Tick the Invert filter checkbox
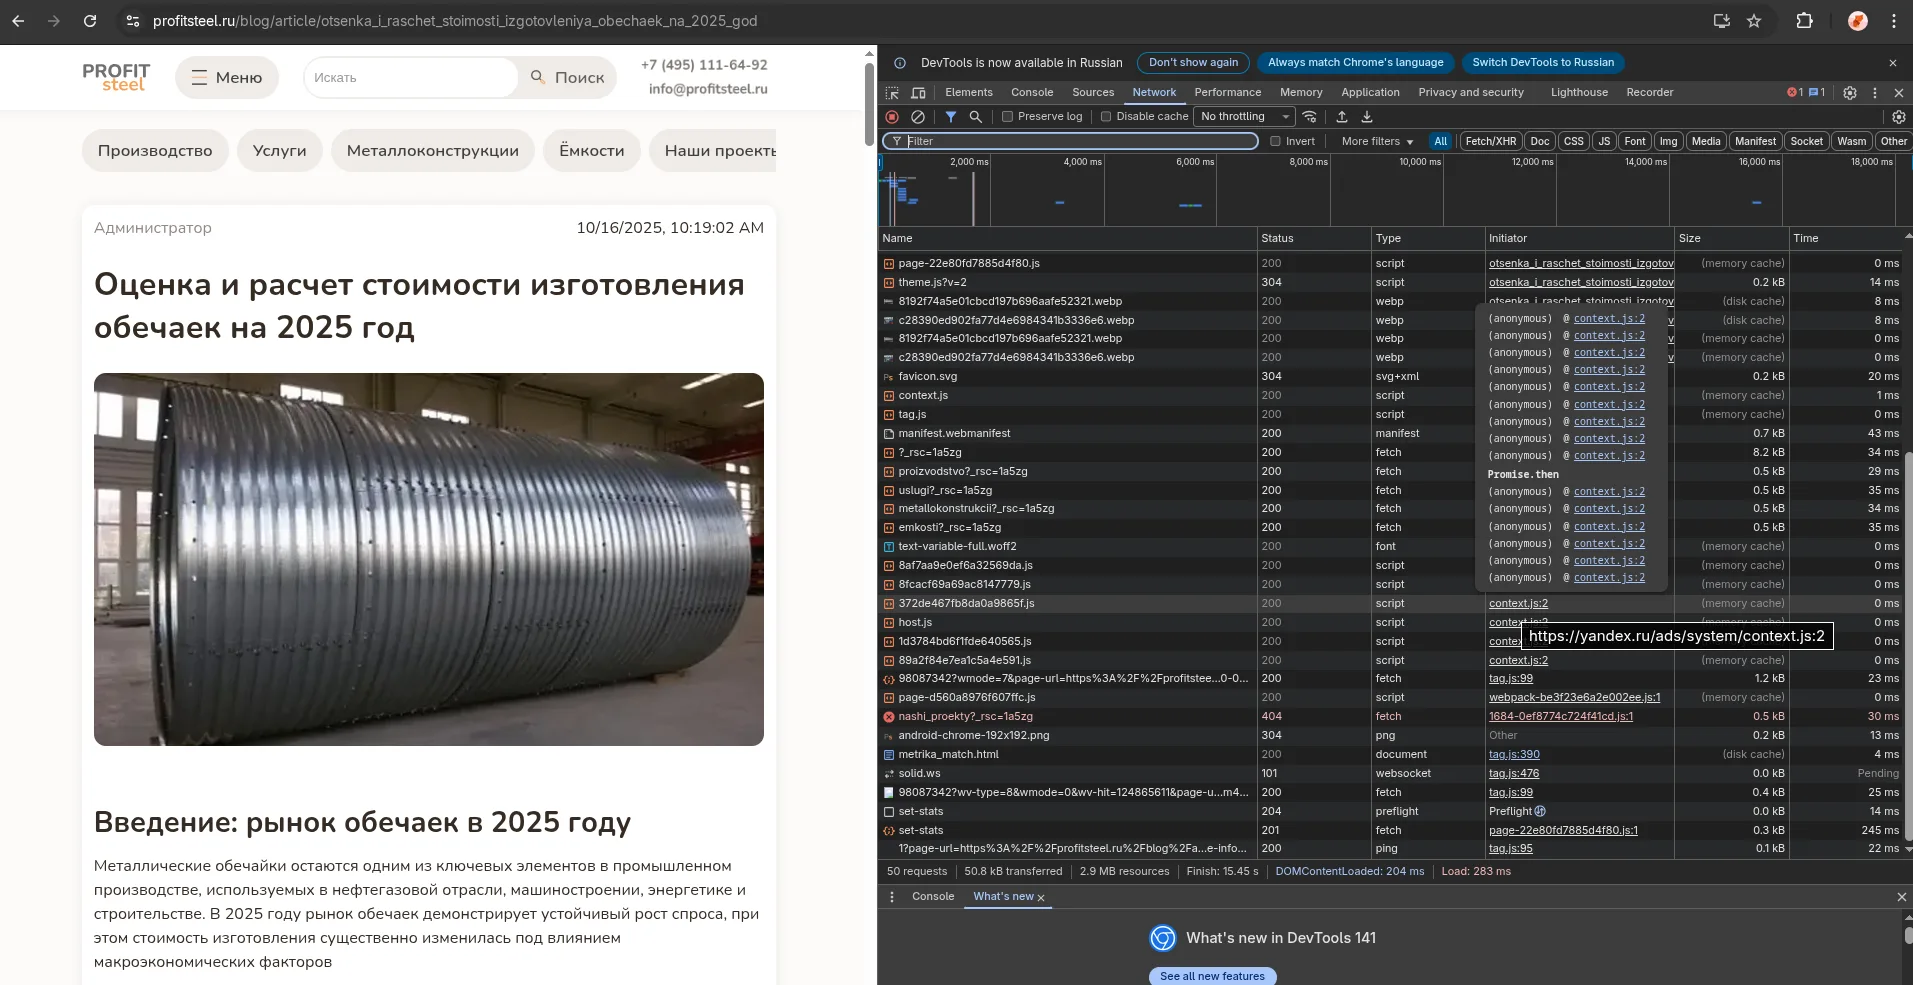This screenshot has height=985, width=1913. pos(1275,142)
